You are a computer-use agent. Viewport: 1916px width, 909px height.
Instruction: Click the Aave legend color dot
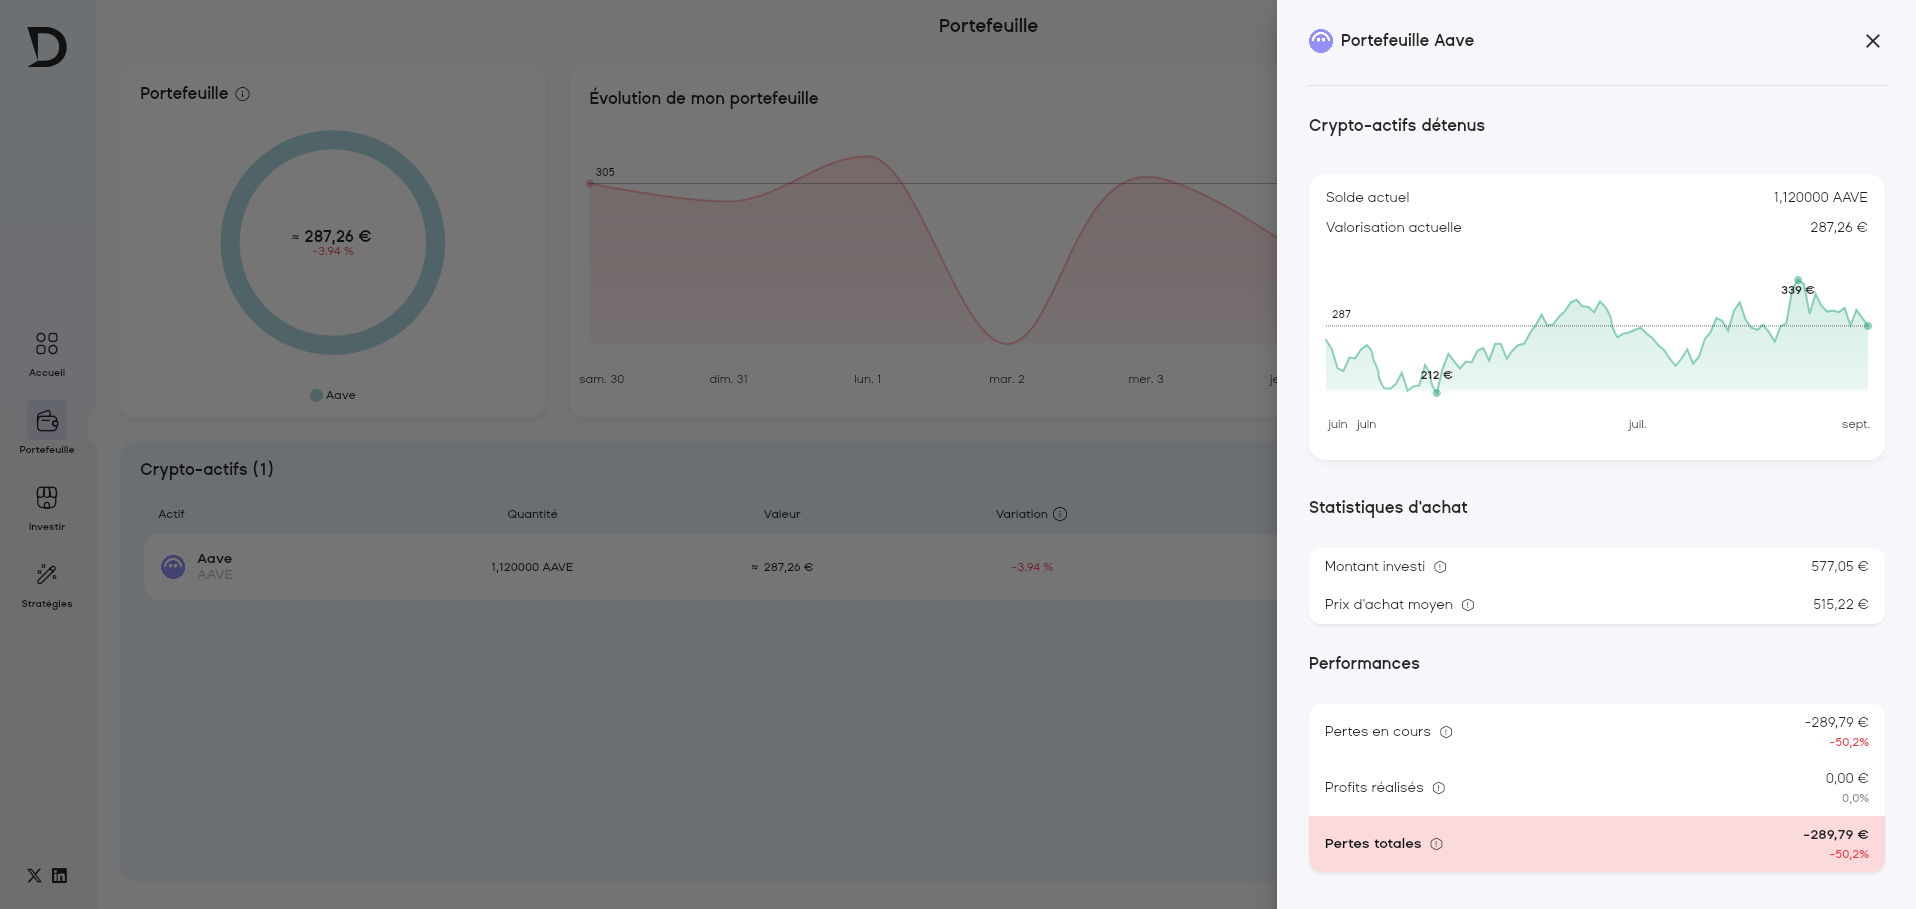point(316,396)
